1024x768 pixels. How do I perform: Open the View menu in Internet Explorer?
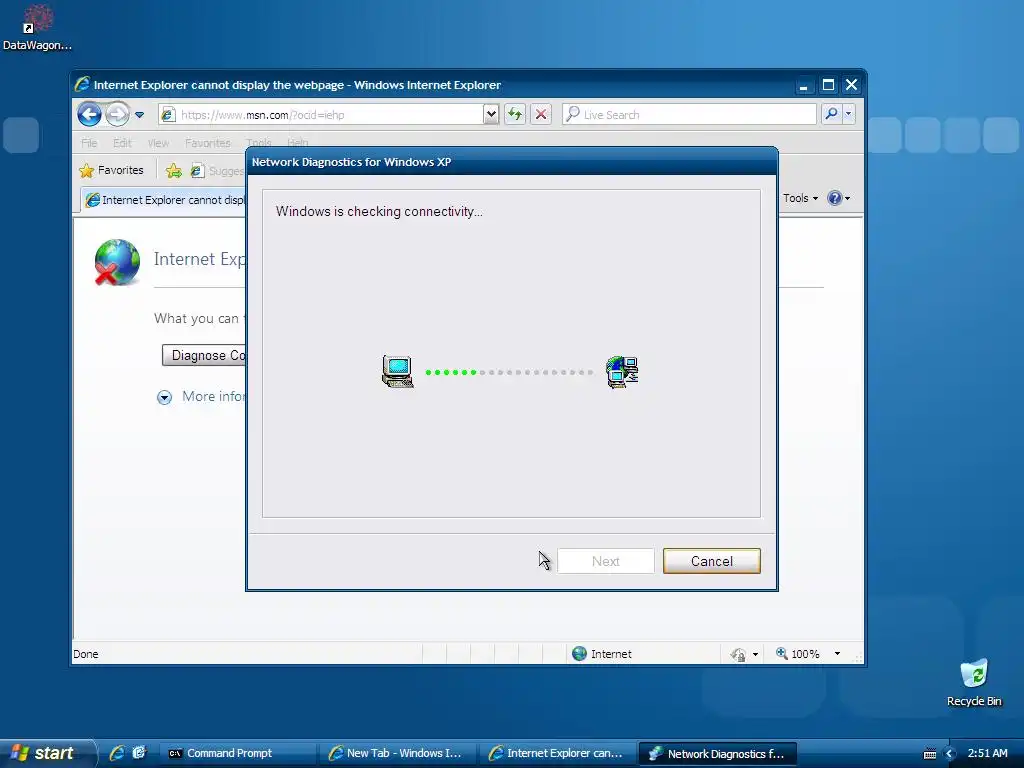pyautogui.click(x=158, y=142)
